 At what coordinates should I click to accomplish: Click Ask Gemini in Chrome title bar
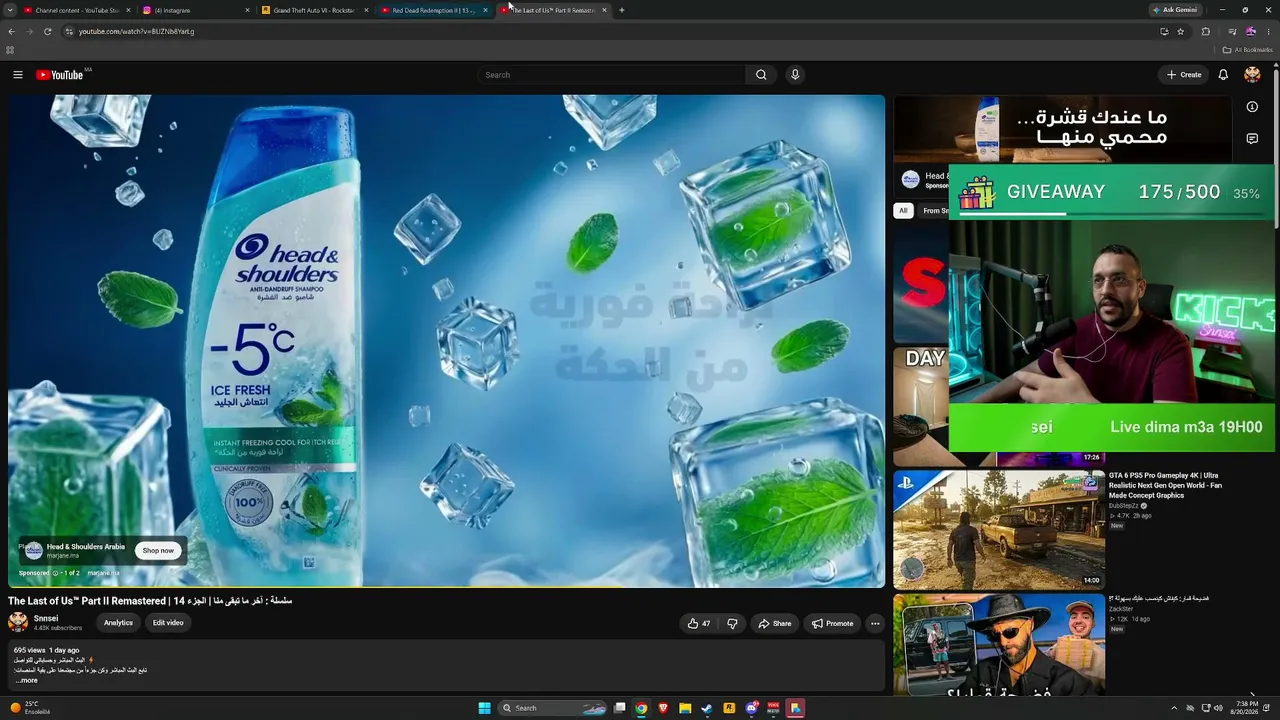point(1175,10)
